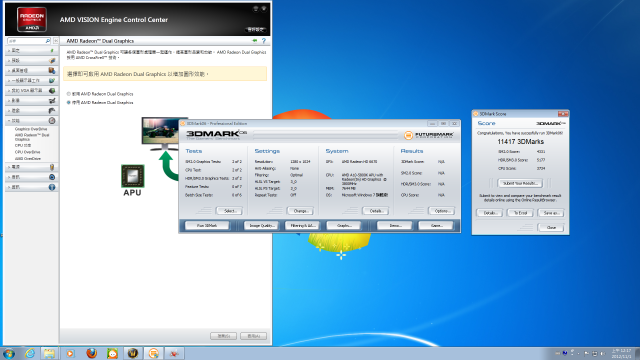Viewport: 640px width, 360px height.
Task: Click Options... under Results in 3DMark06
Action: (x=442, y=211)
